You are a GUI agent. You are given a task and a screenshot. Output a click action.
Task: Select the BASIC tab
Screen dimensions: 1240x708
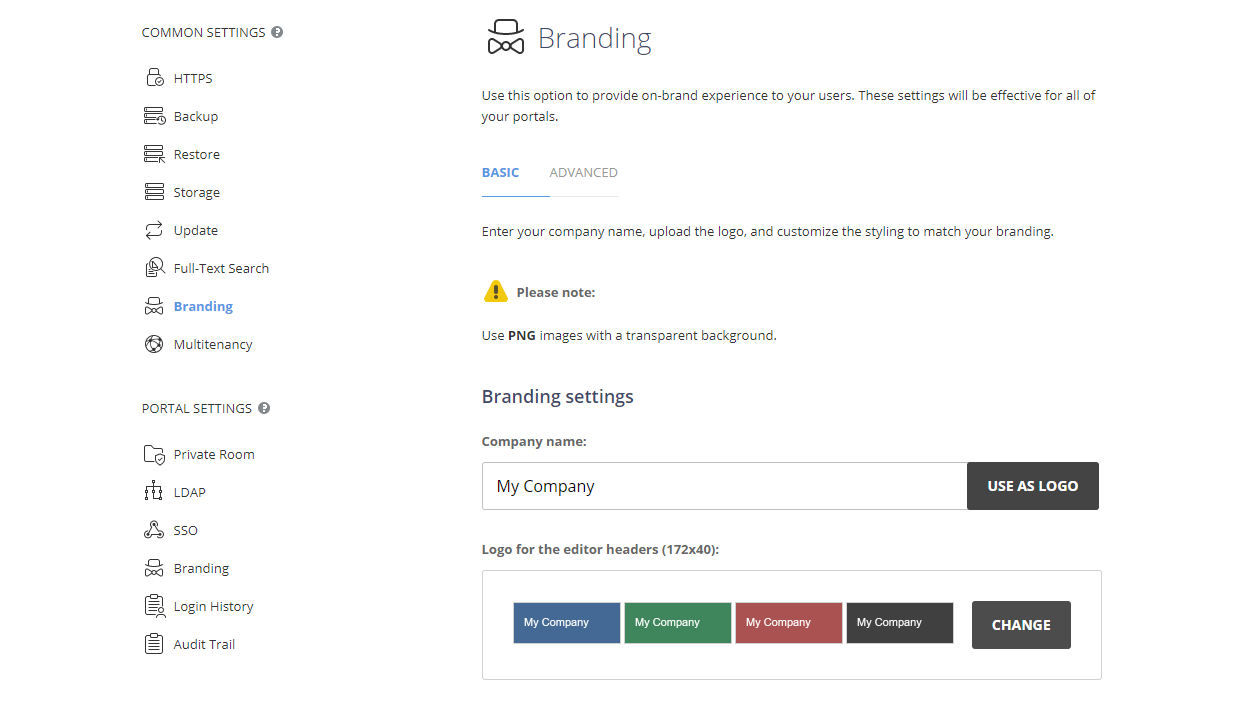(x=500, y=172)
